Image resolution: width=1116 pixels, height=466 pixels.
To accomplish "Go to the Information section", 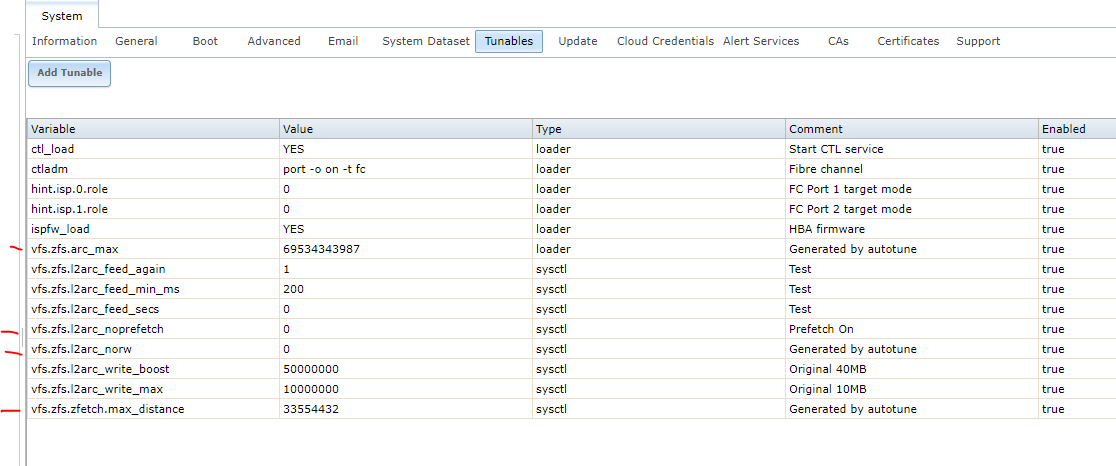I will [x=65, y=41].
